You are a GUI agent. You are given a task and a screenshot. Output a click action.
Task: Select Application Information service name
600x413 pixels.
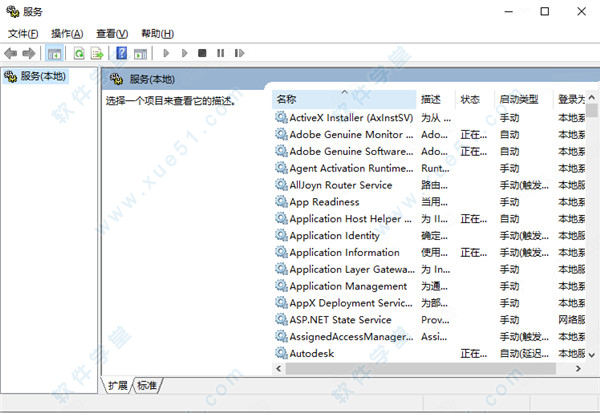click(344, 252)
